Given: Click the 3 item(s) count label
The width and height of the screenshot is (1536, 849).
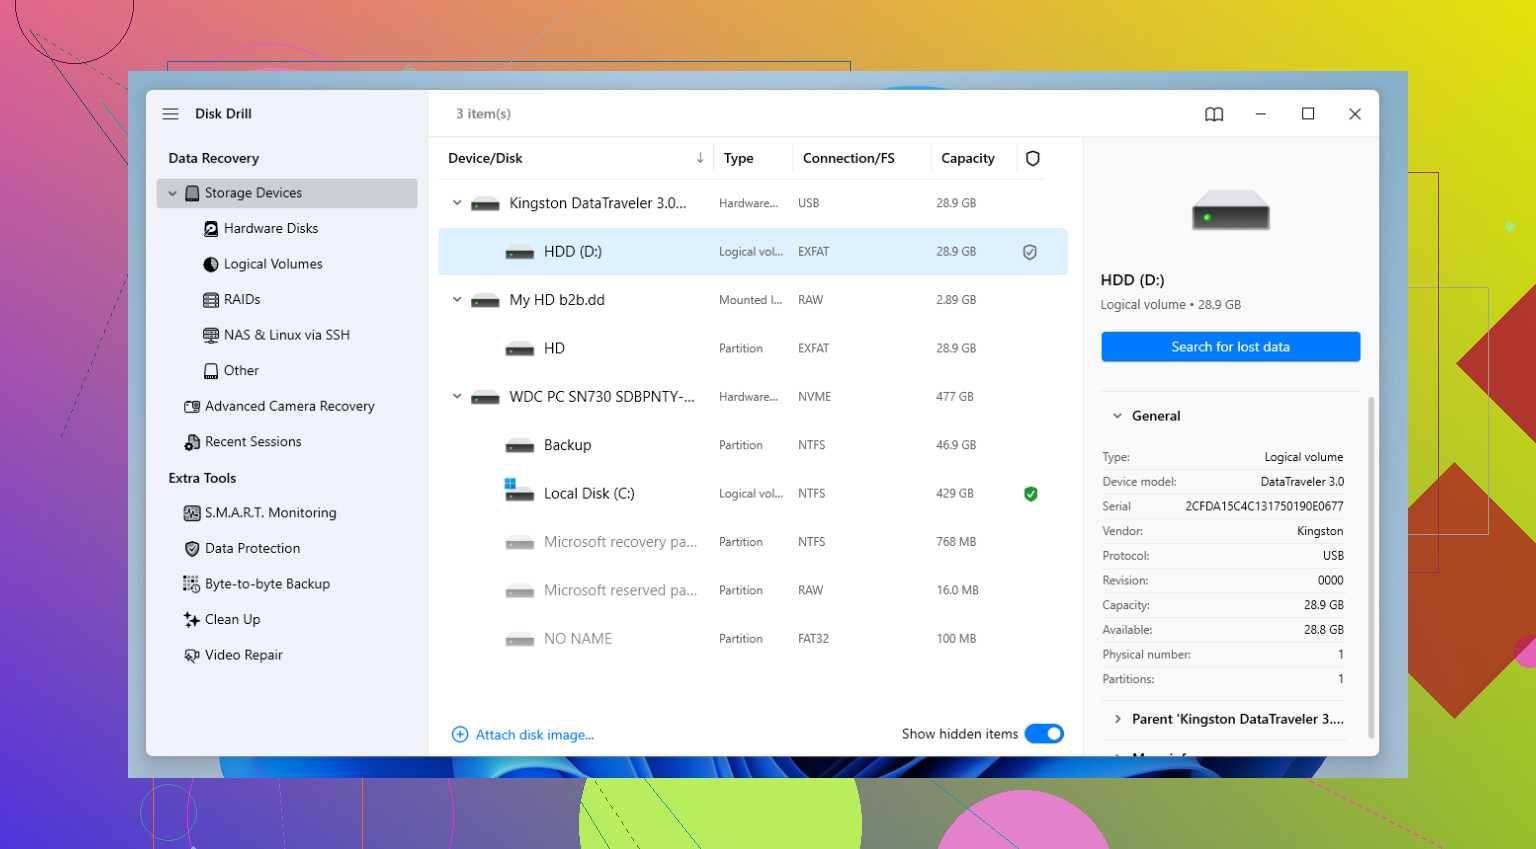Looking at the screenshot, I should coord(483,114).
